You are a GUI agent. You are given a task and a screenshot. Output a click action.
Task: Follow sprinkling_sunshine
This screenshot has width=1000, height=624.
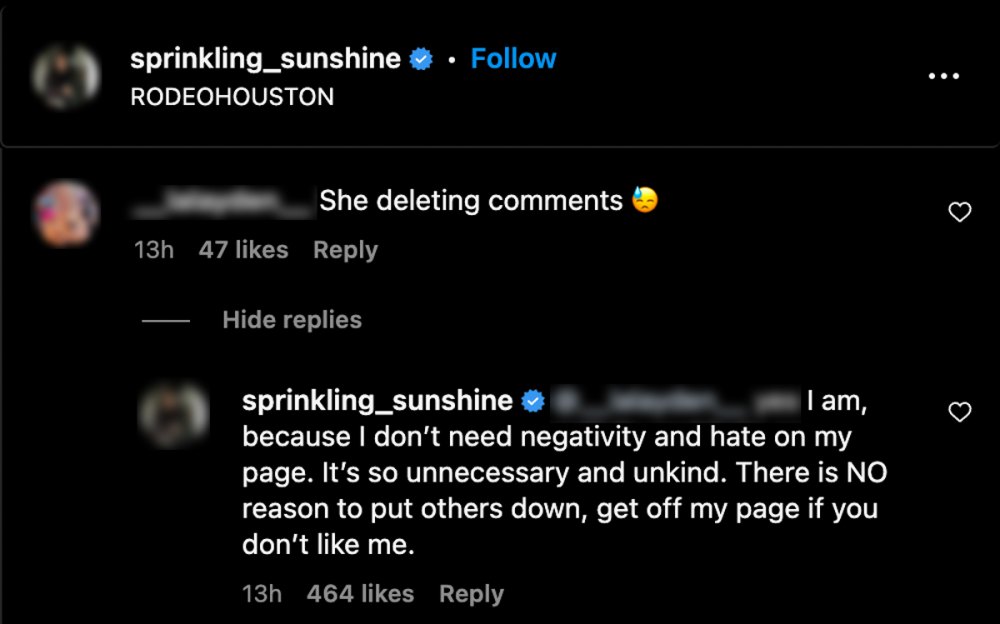point(513,58)
